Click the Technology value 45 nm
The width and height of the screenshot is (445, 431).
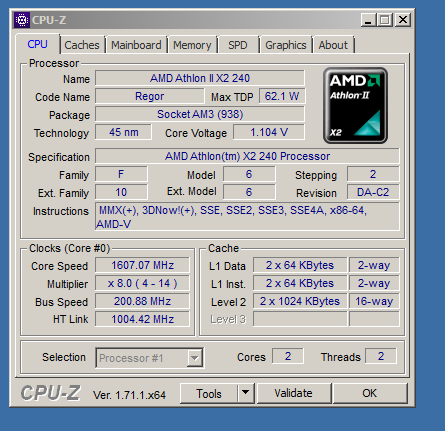coord(123,132)
